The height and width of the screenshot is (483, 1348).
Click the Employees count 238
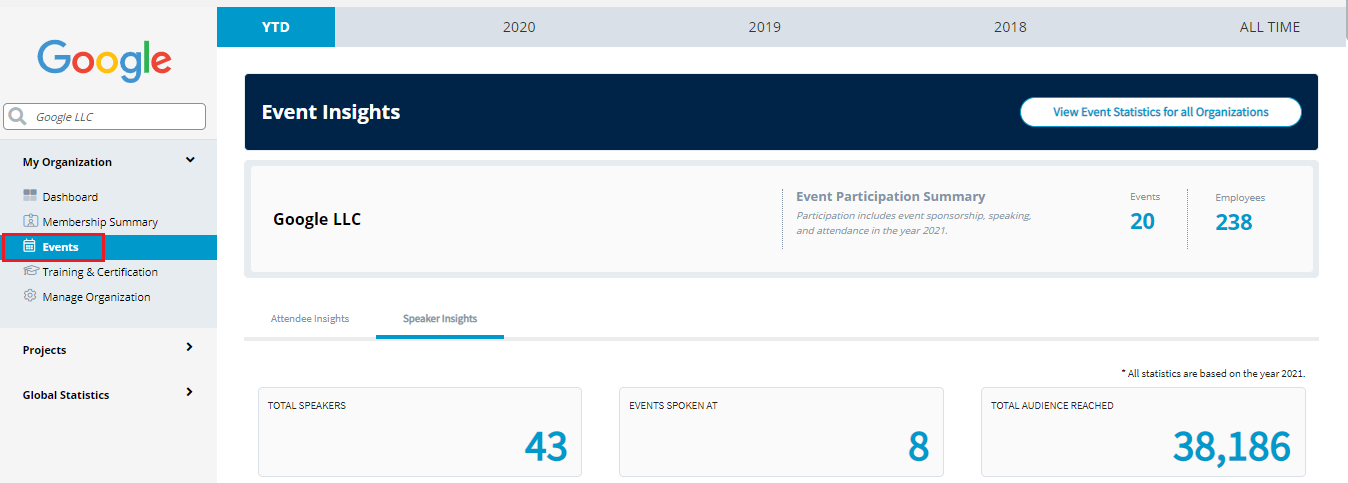pos(1234,222)
